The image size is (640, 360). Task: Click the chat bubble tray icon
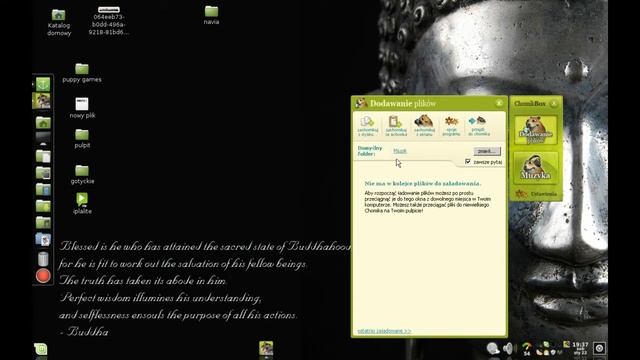tap(493, 349)
